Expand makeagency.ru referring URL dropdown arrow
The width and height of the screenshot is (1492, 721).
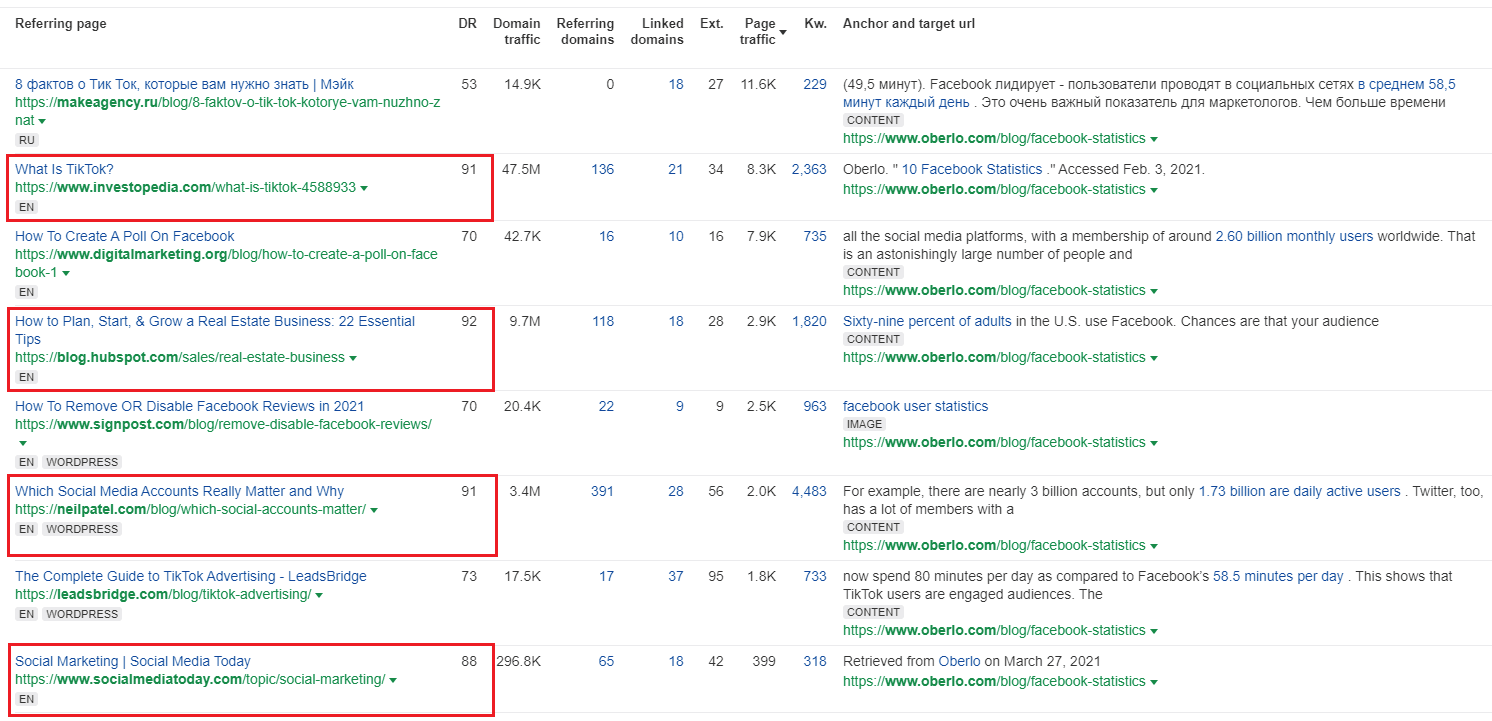click(42, 121)
